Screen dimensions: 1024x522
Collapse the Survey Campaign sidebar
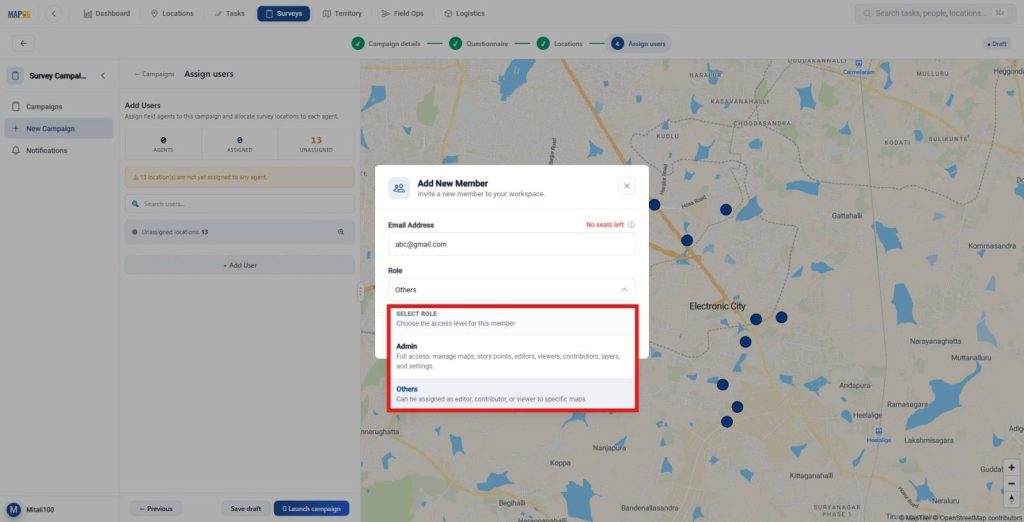tap(103, 76)
